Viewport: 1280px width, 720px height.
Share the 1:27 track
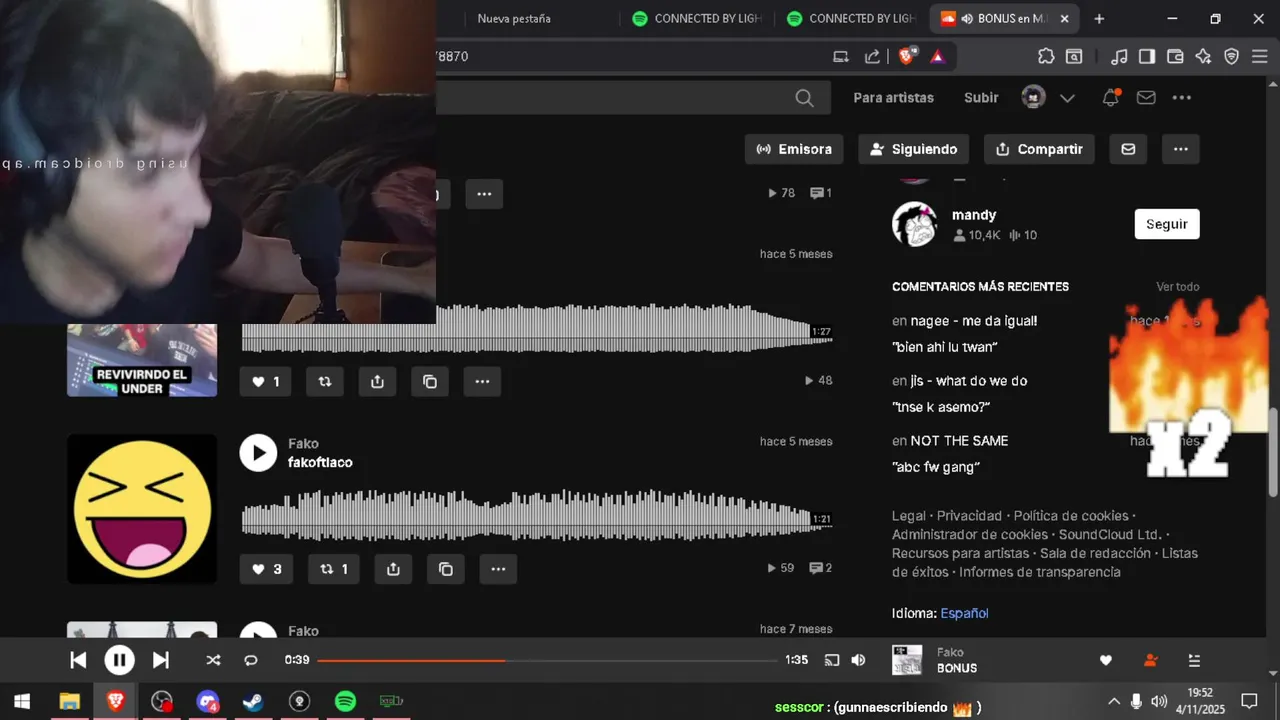tap(377, 381)
